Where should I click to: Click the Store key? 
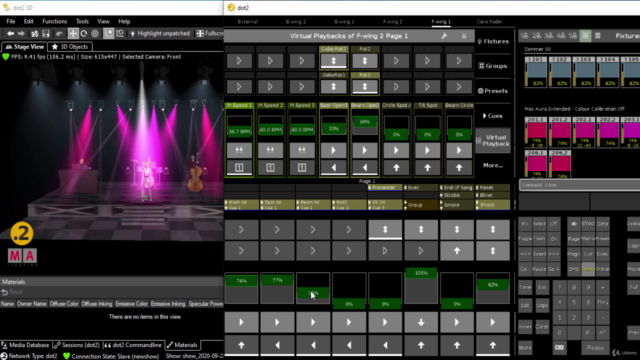525,348
